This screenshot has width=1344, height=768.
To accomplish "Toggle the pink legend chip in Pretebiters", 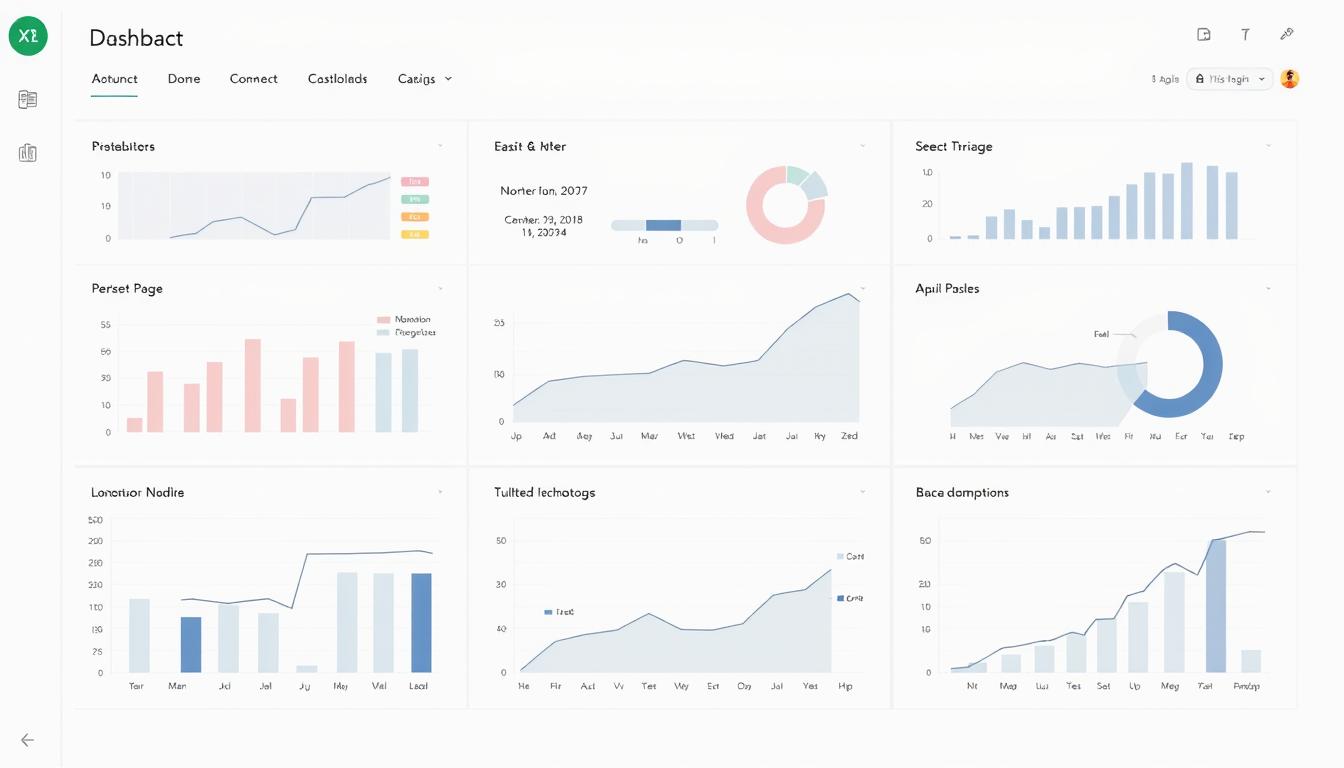I will (415, 182).
